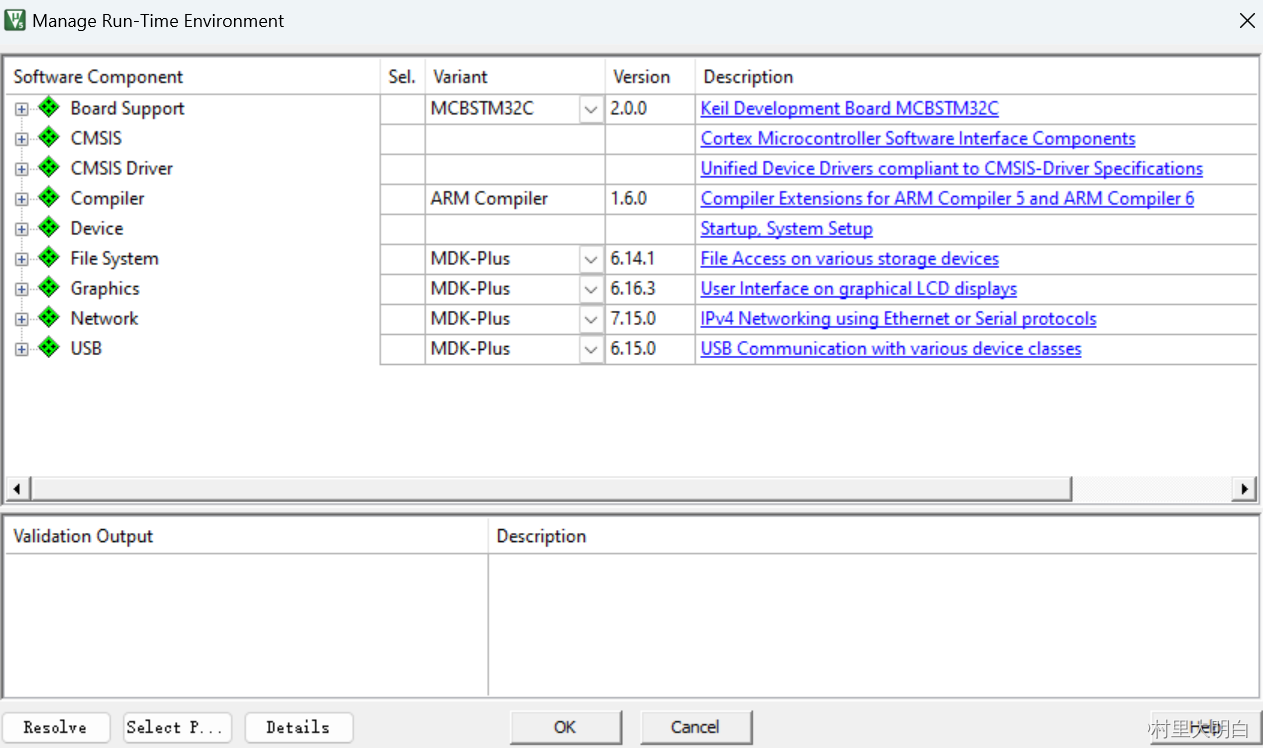Click the version 6.14.1 cell
The image size is (1263, 748).
point(650,259)
